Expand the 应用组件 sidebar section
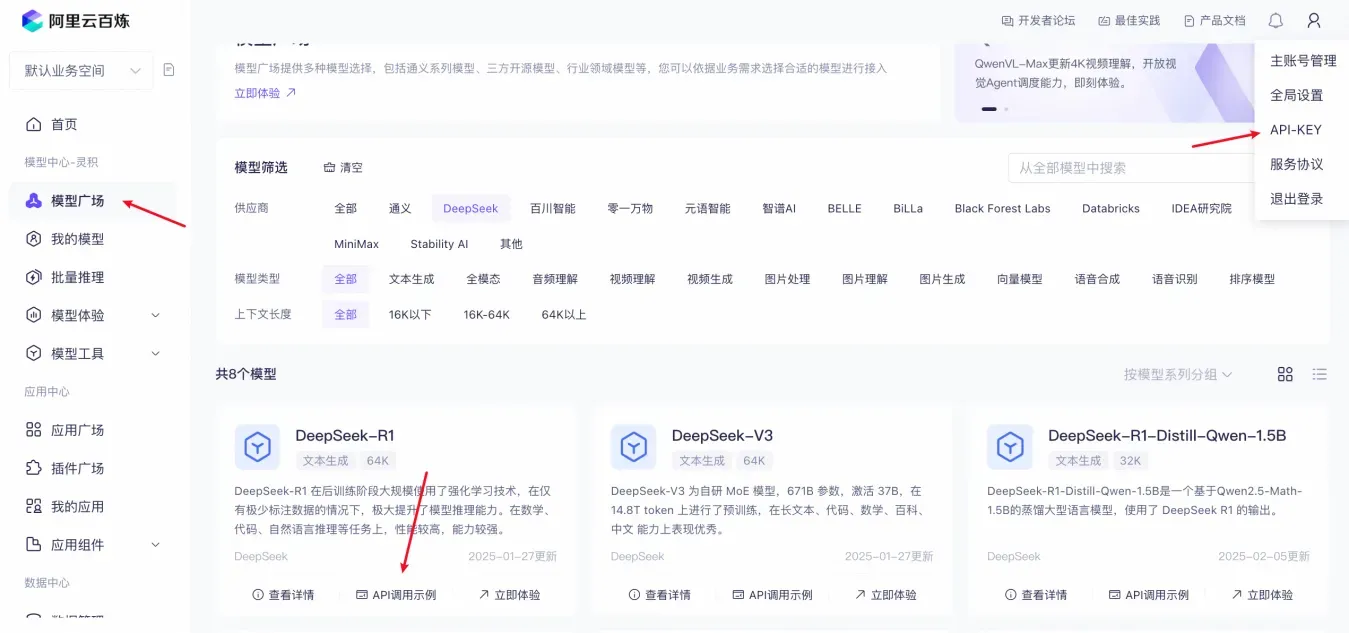Image resolution: width=1349 pixels, height=633 pixels. click(x=155, y=545)
